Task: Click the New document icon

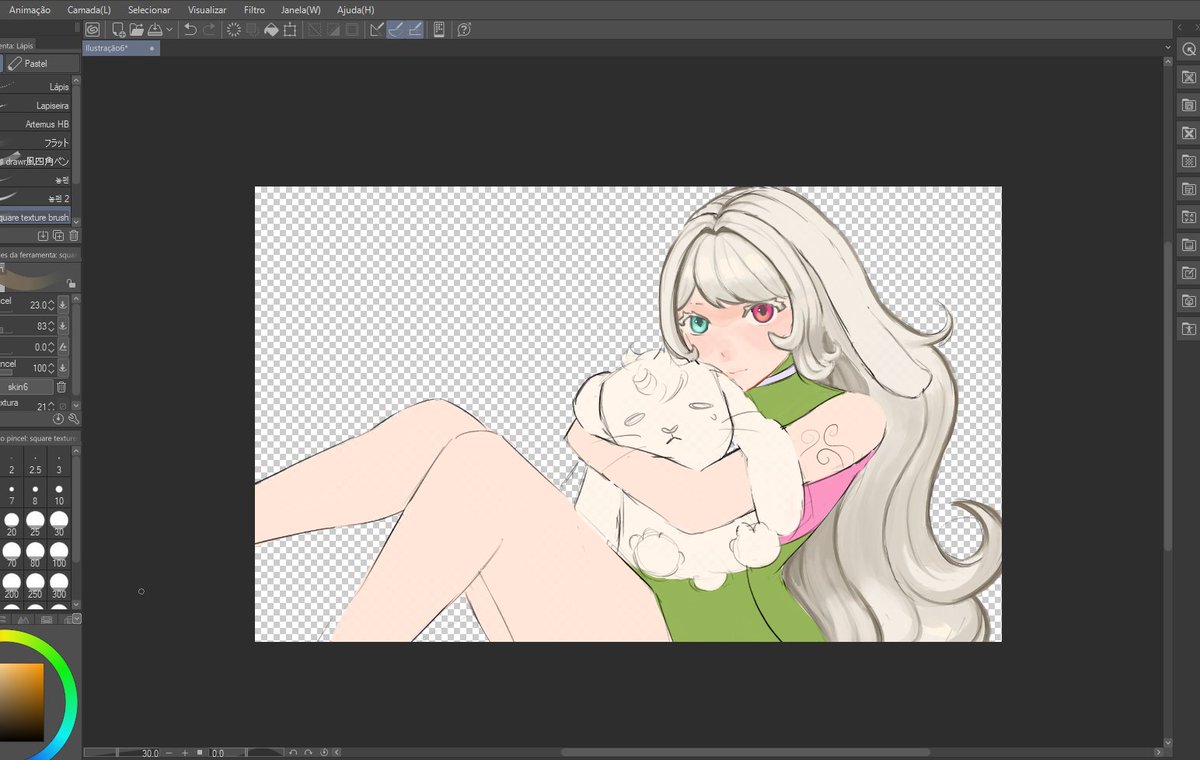Action: [x=118, y=30]
